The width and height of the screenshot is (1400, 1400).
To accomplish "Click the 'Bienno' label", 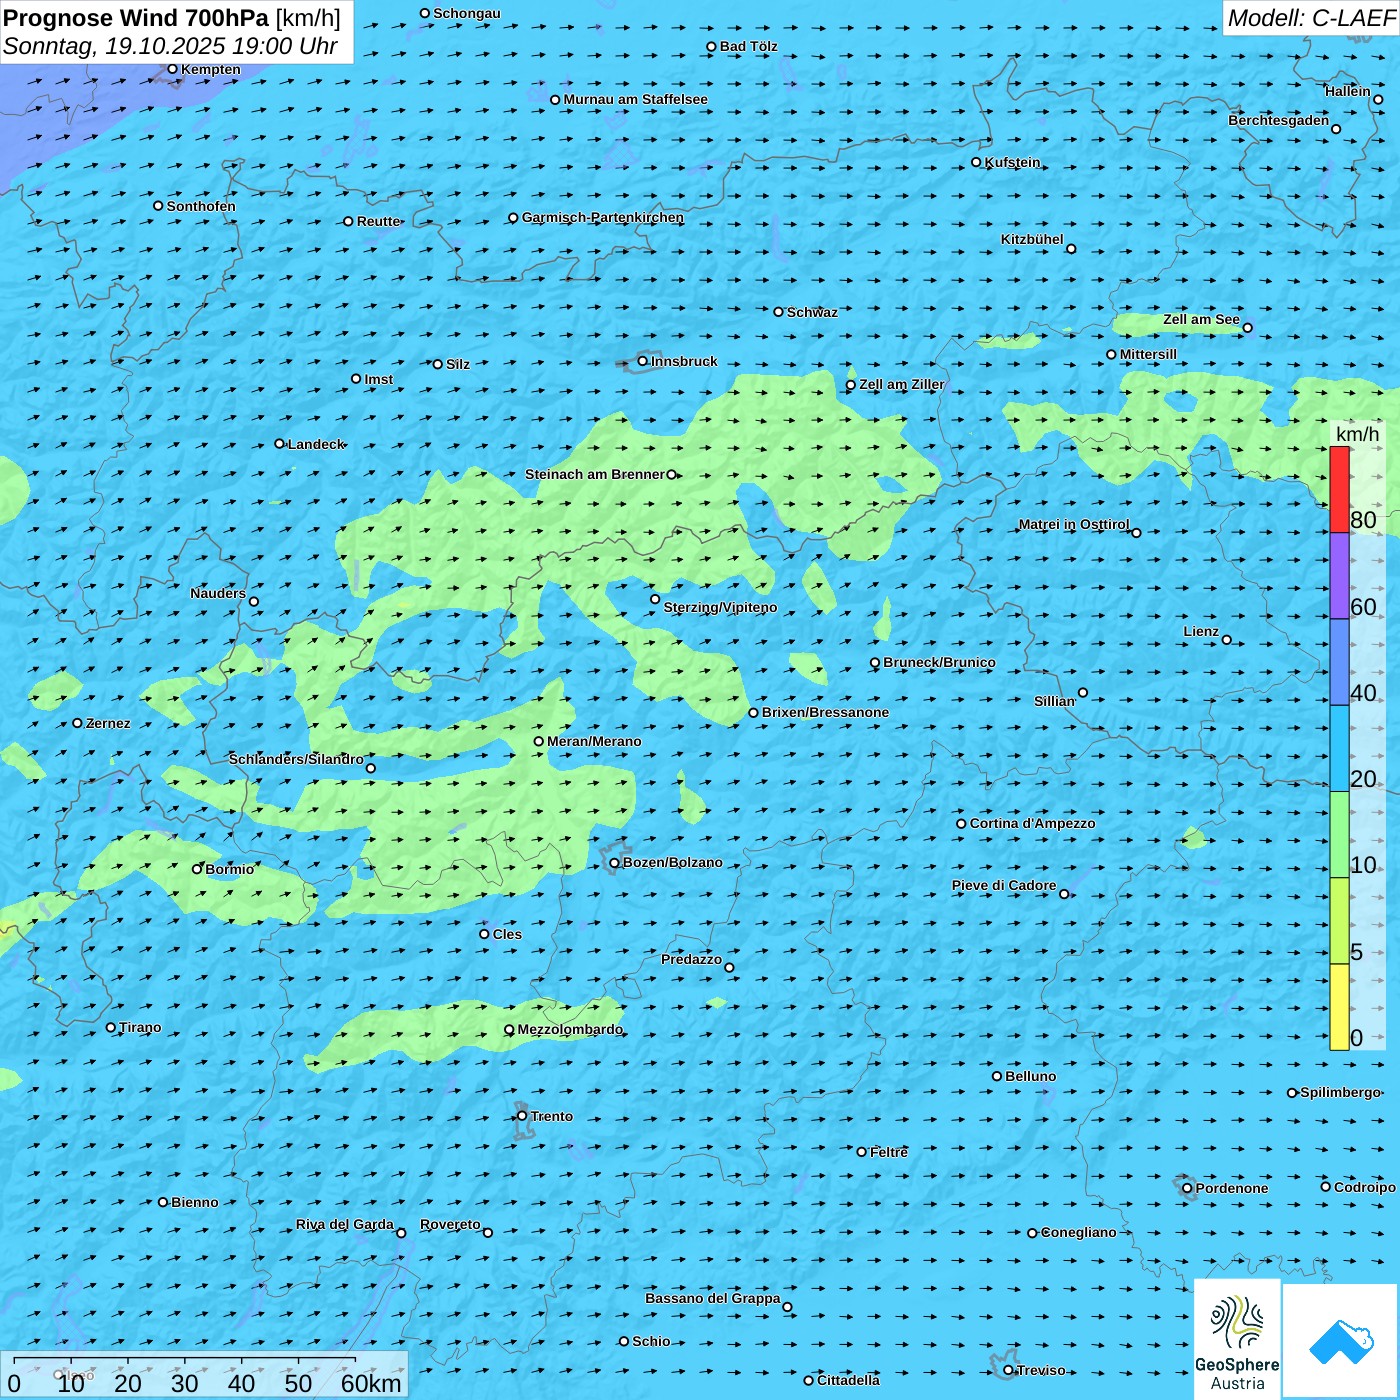I will pyautogui.click(x=195, y=1202).
